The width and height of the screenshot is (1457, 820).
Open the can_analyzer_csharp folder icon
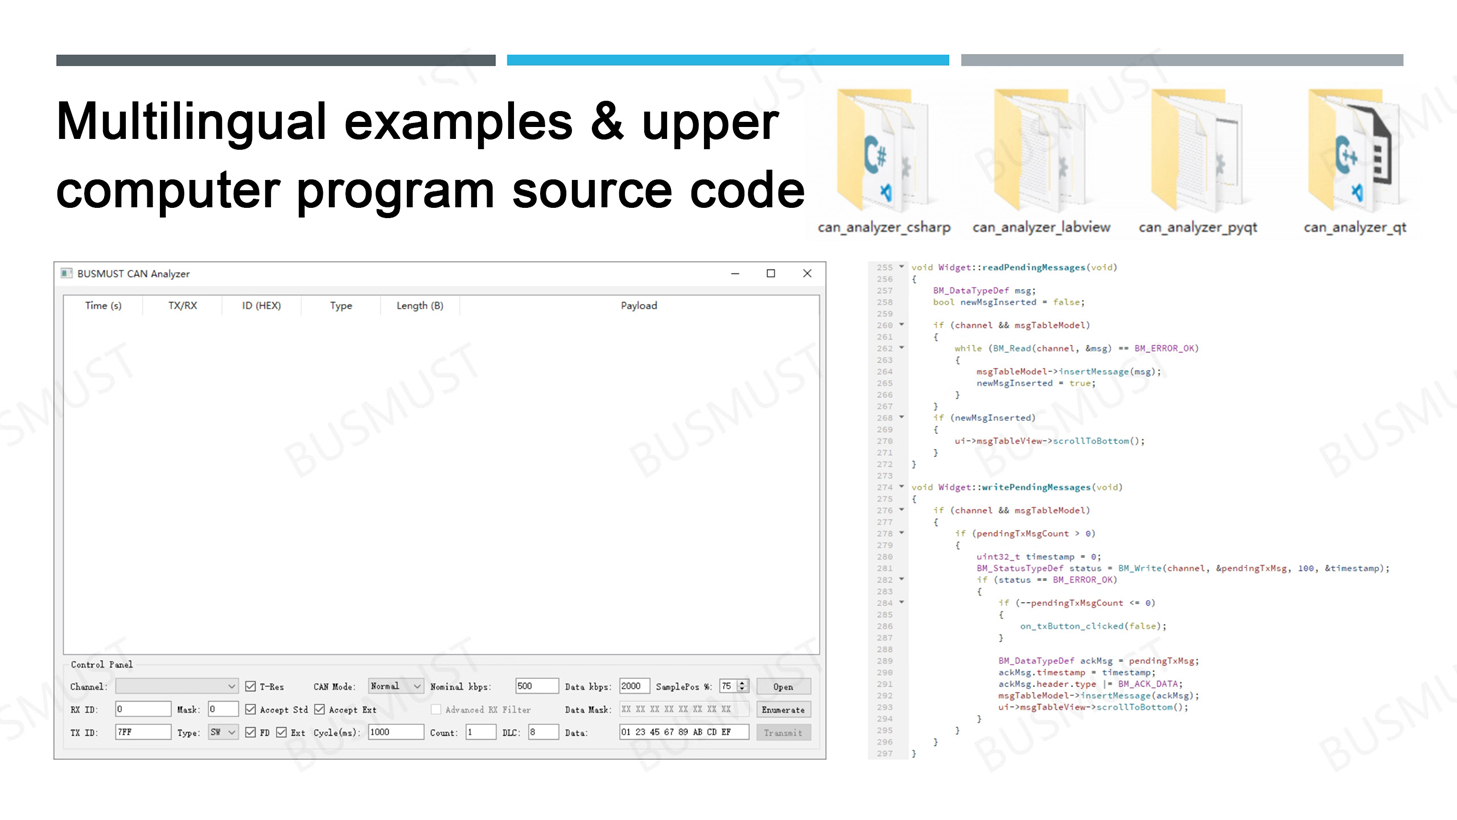(882, 152)
